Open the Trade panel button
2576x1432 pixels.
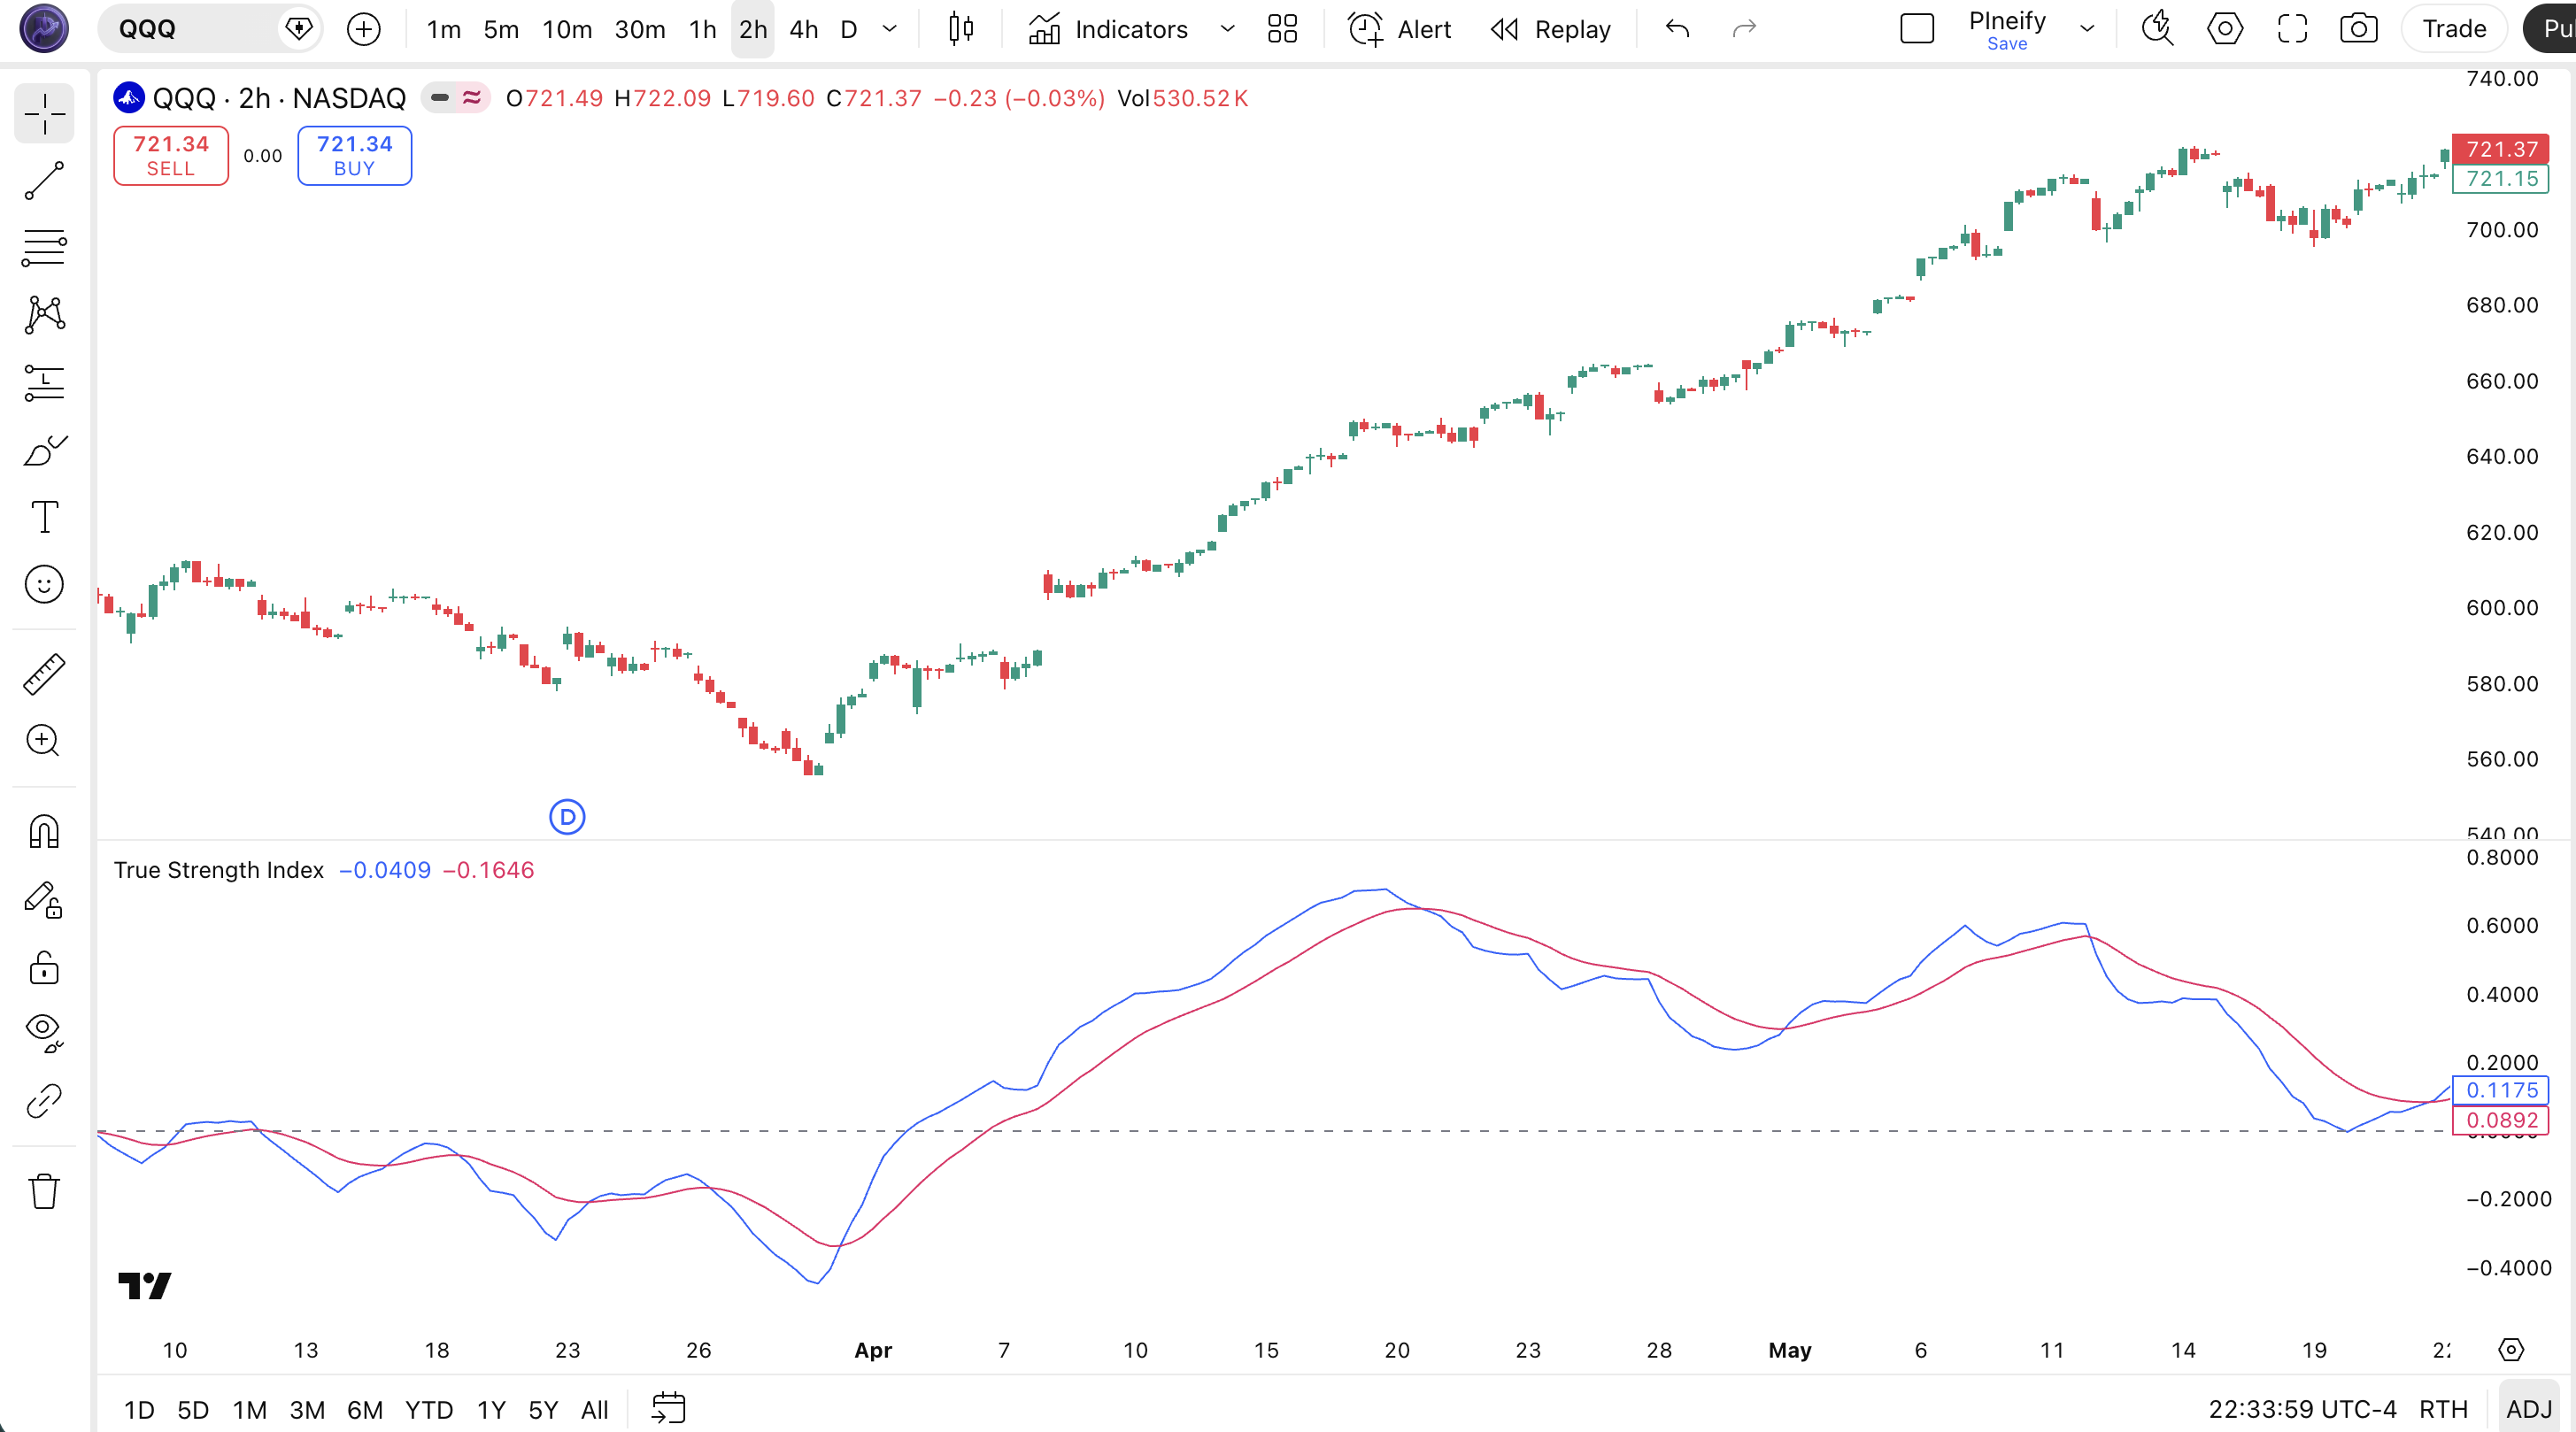2454,29
